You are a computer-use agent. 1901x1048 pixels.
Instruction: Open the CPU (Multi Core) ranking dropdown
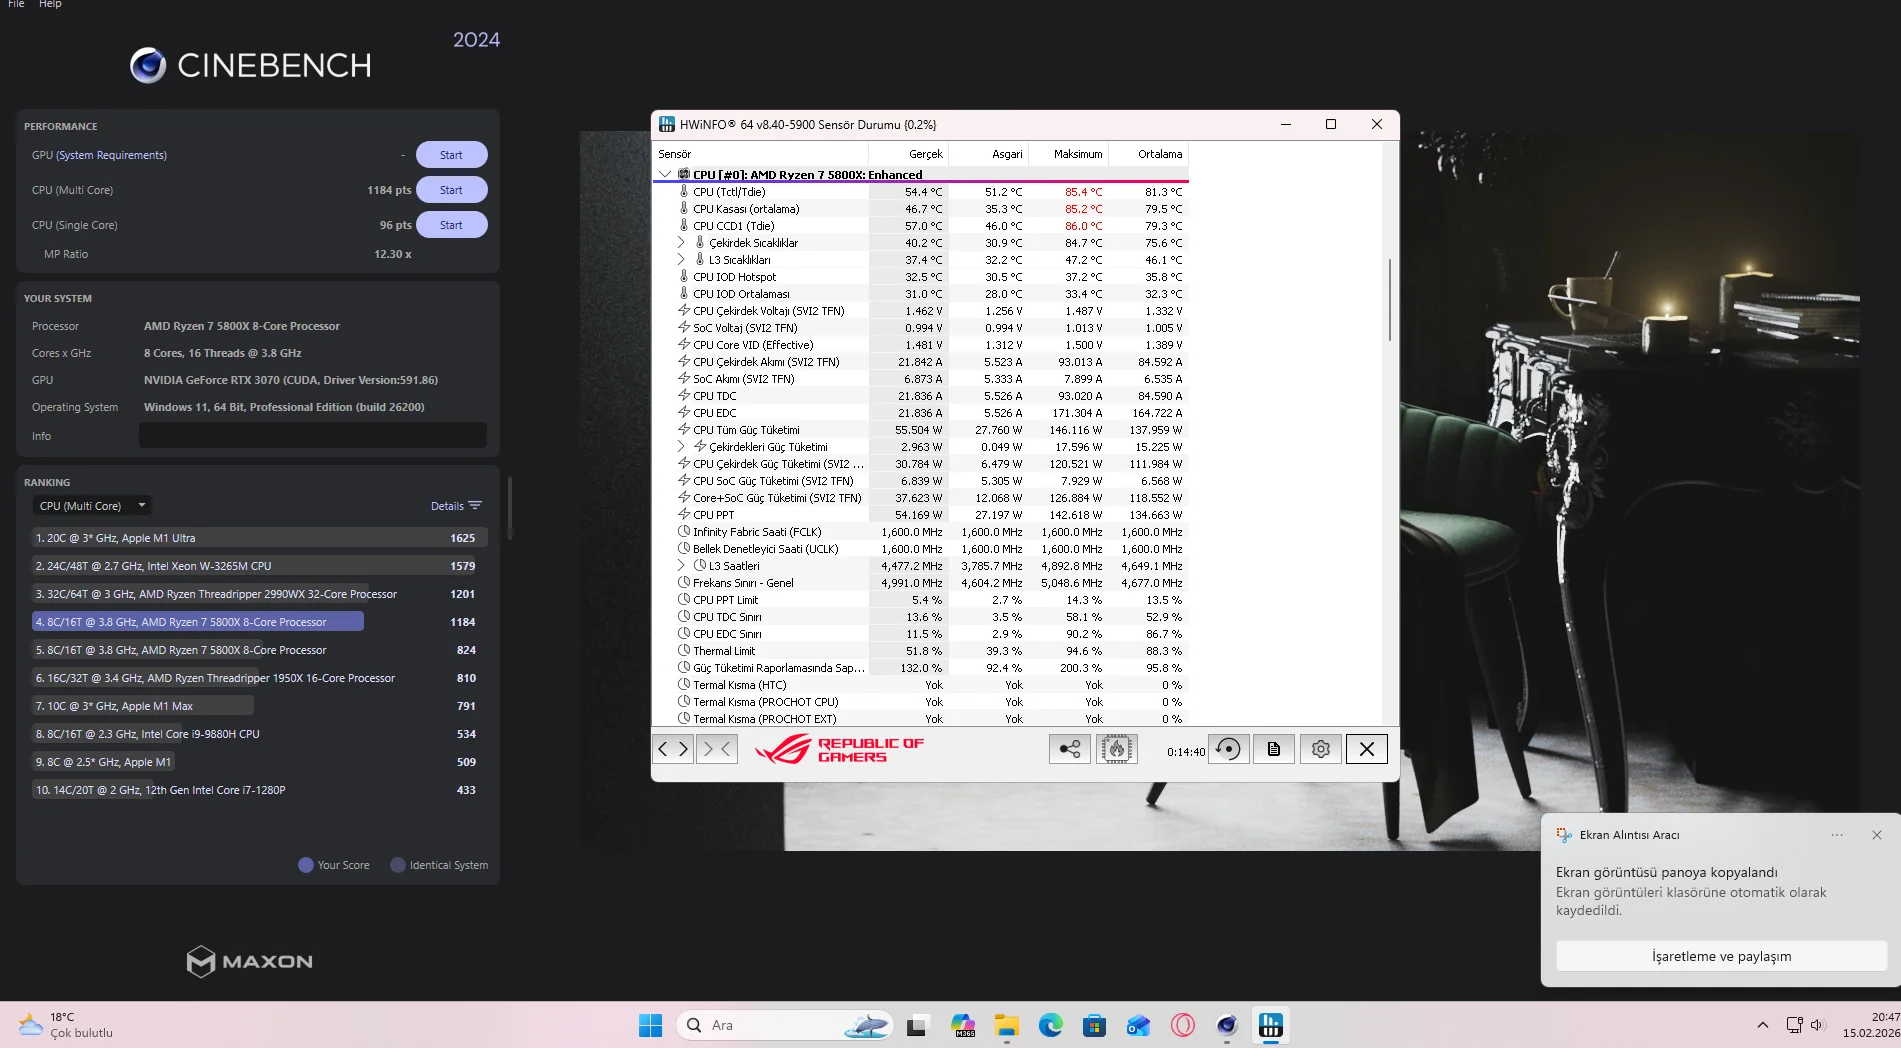(92, 506)
